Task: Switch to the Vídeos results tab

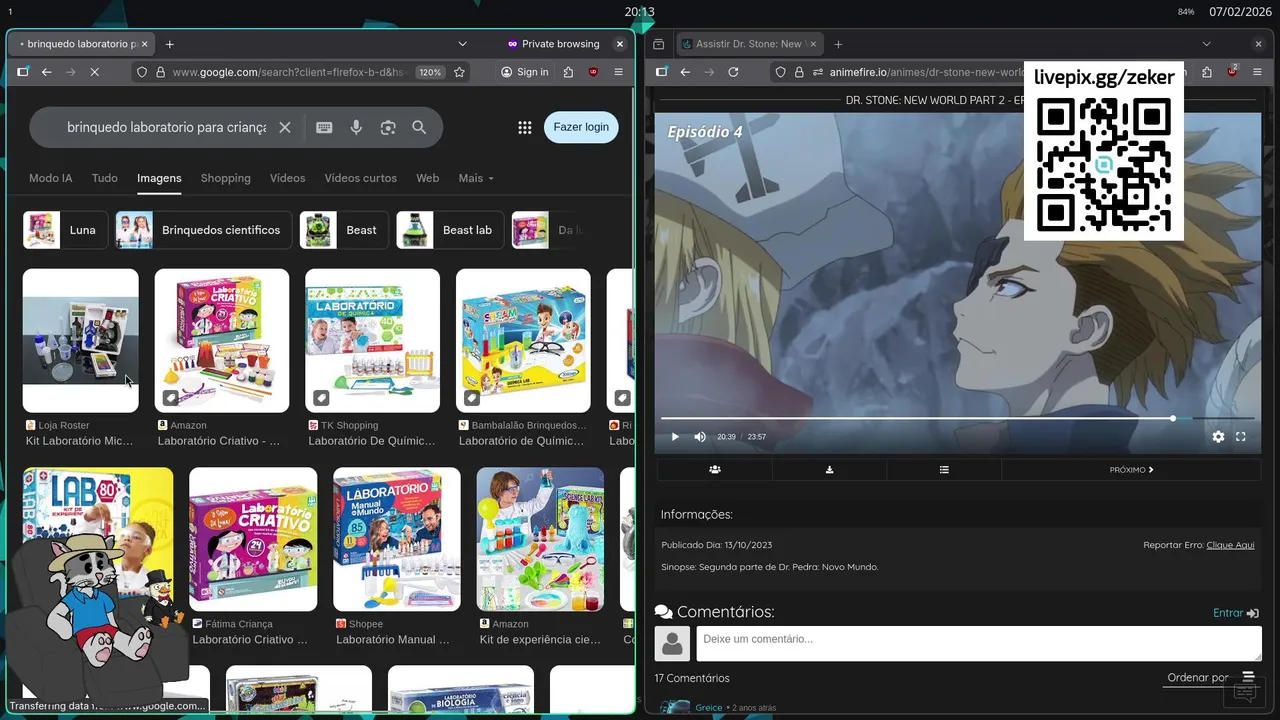Action: (287, 178)
